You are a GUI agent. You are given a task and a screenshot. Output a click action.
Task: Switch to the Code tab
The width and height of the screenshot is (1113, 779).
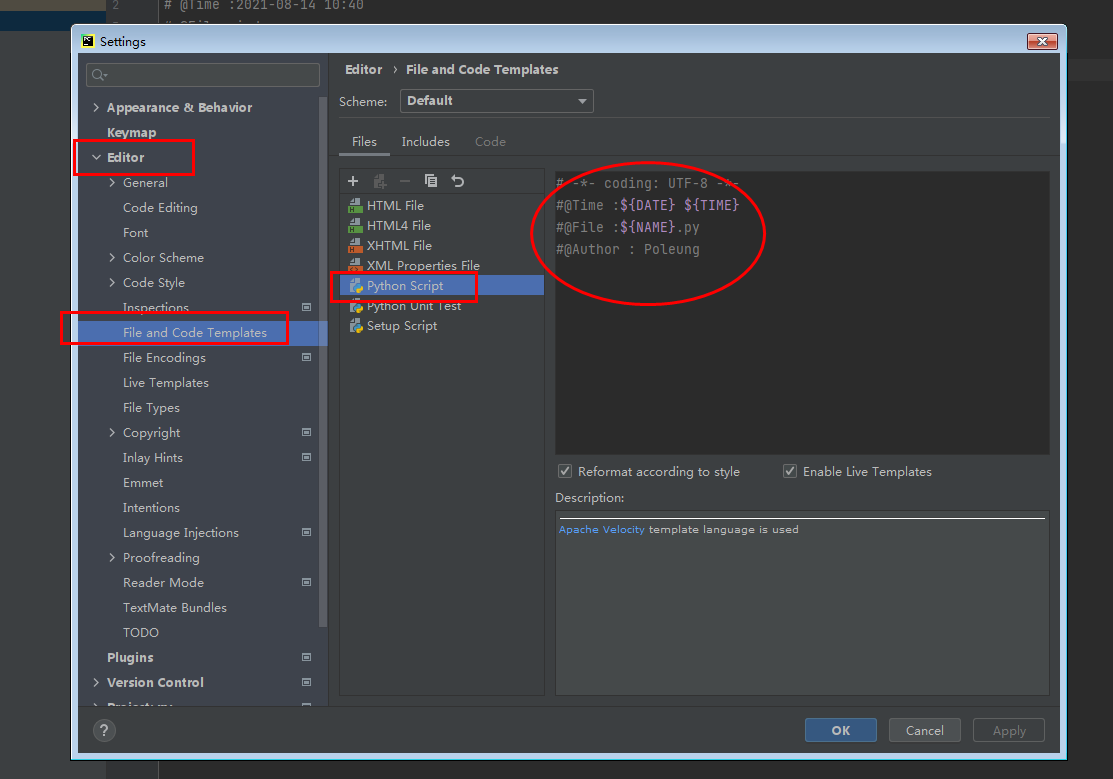[x=490, y=142]
